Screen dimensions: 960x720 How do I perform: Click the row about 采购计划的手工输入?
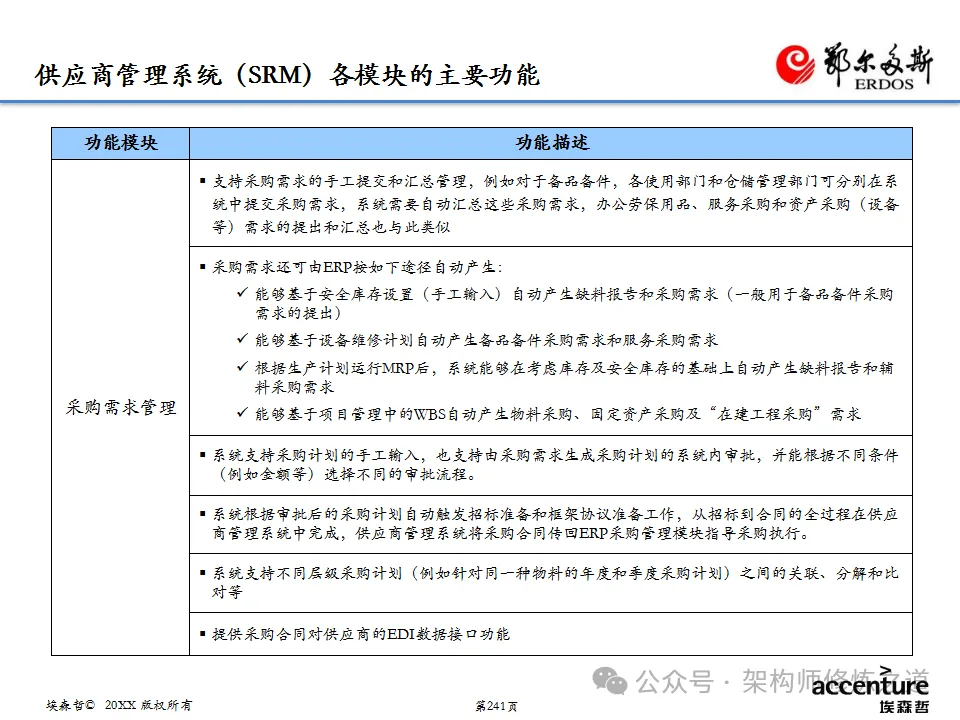[x=551, y=465]
